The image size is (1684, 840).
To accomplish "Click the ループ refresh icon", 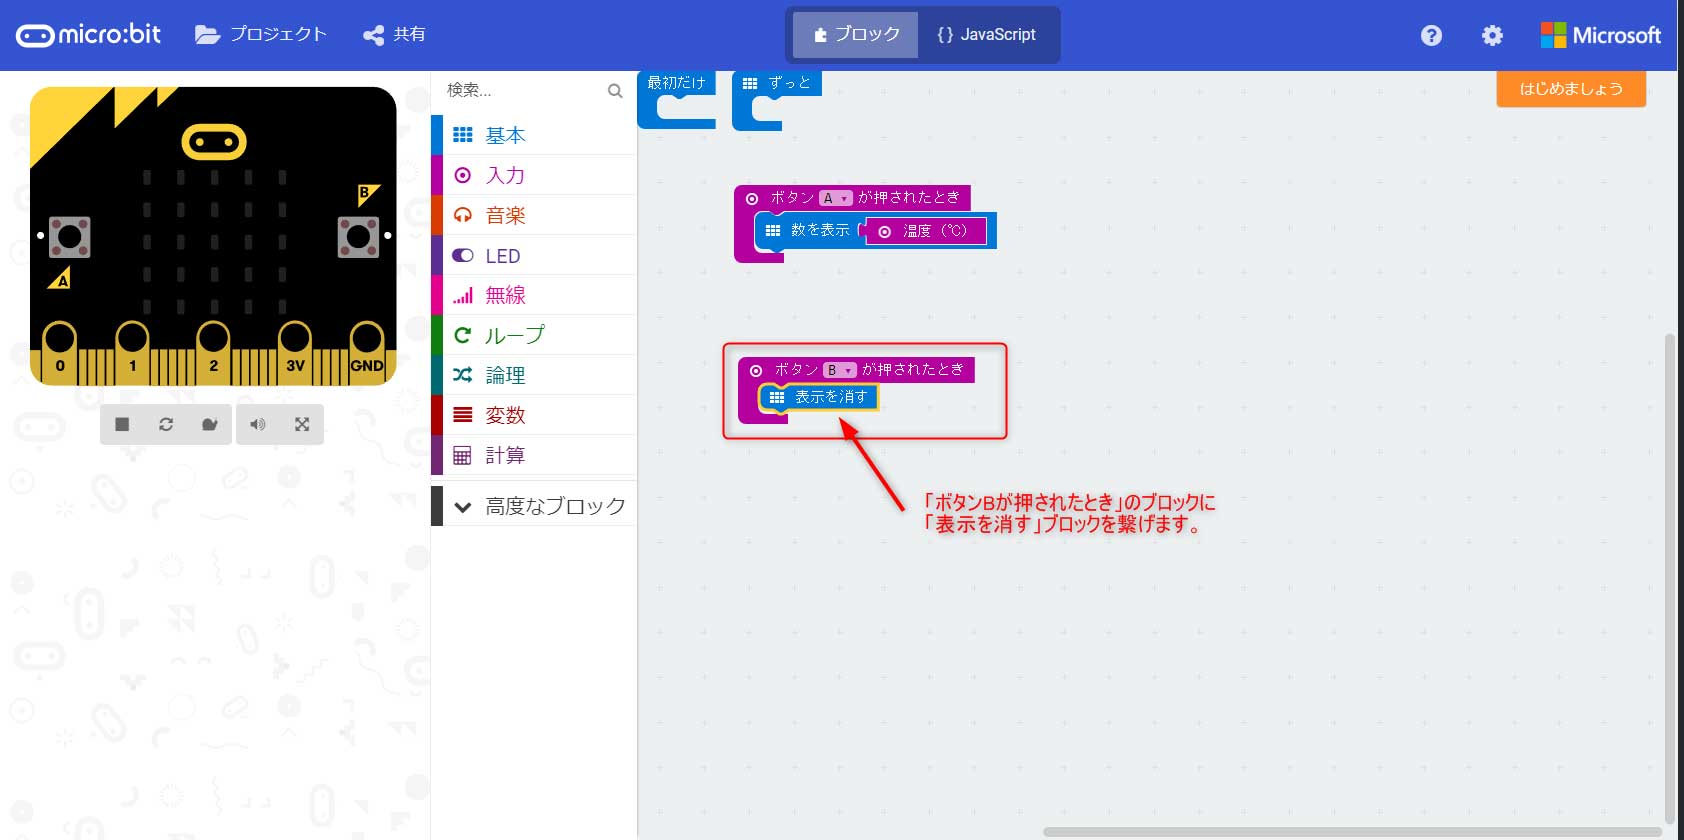I will [x=462, y=335].
